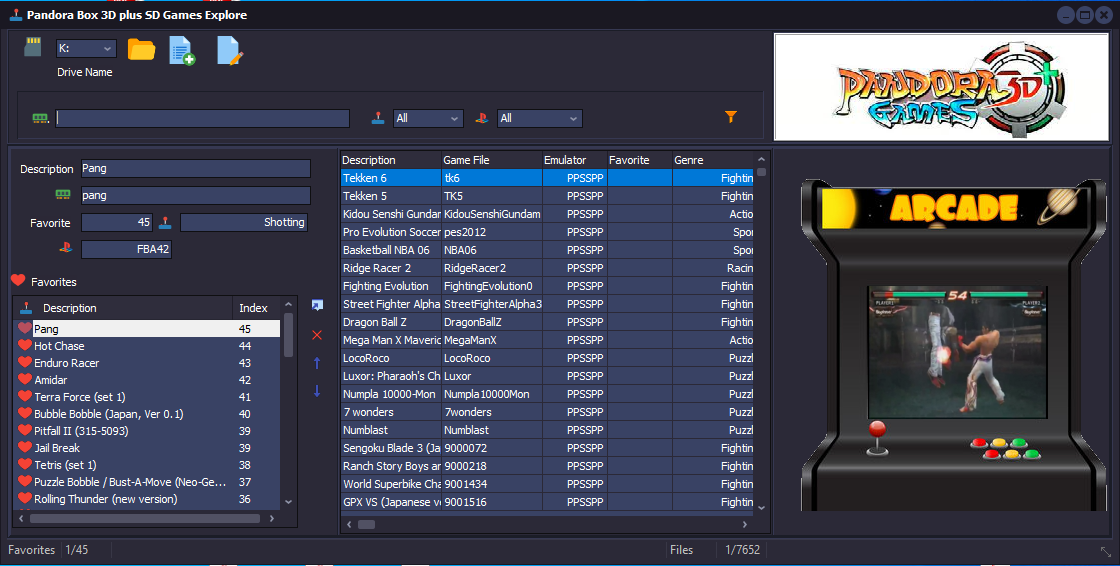Click the Tekken game preview thumbnail
Screen dimensions: 1120x566
pyautogui.click(x=957, y=352)
